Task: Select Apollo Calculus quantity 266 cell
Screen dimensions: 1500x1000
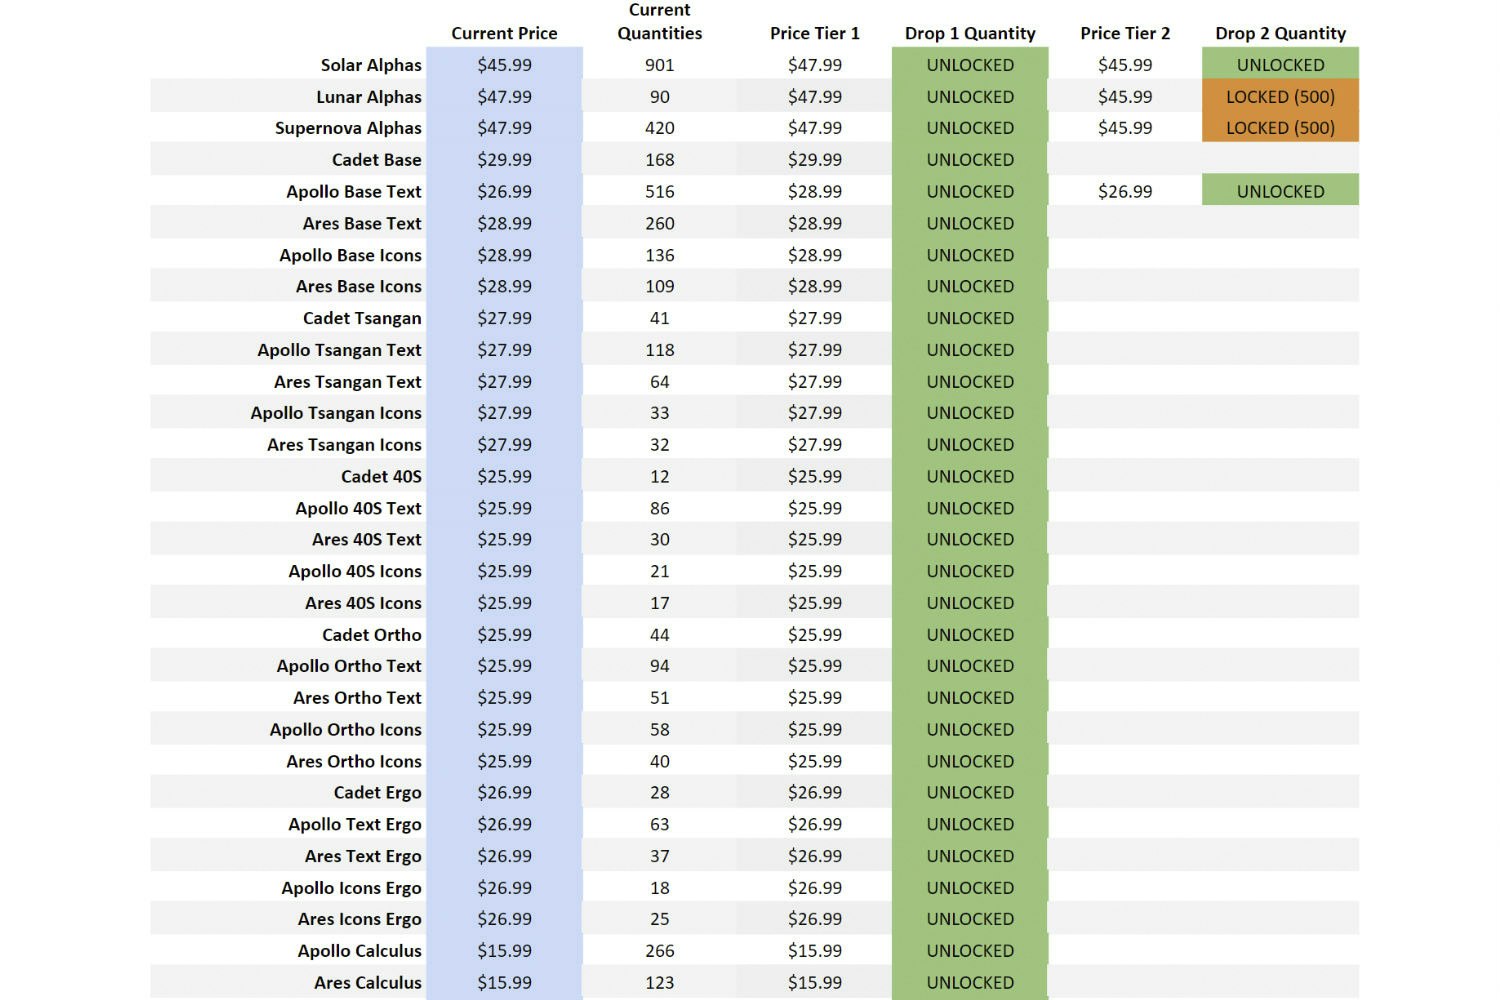Action: (x=660, y=951)
